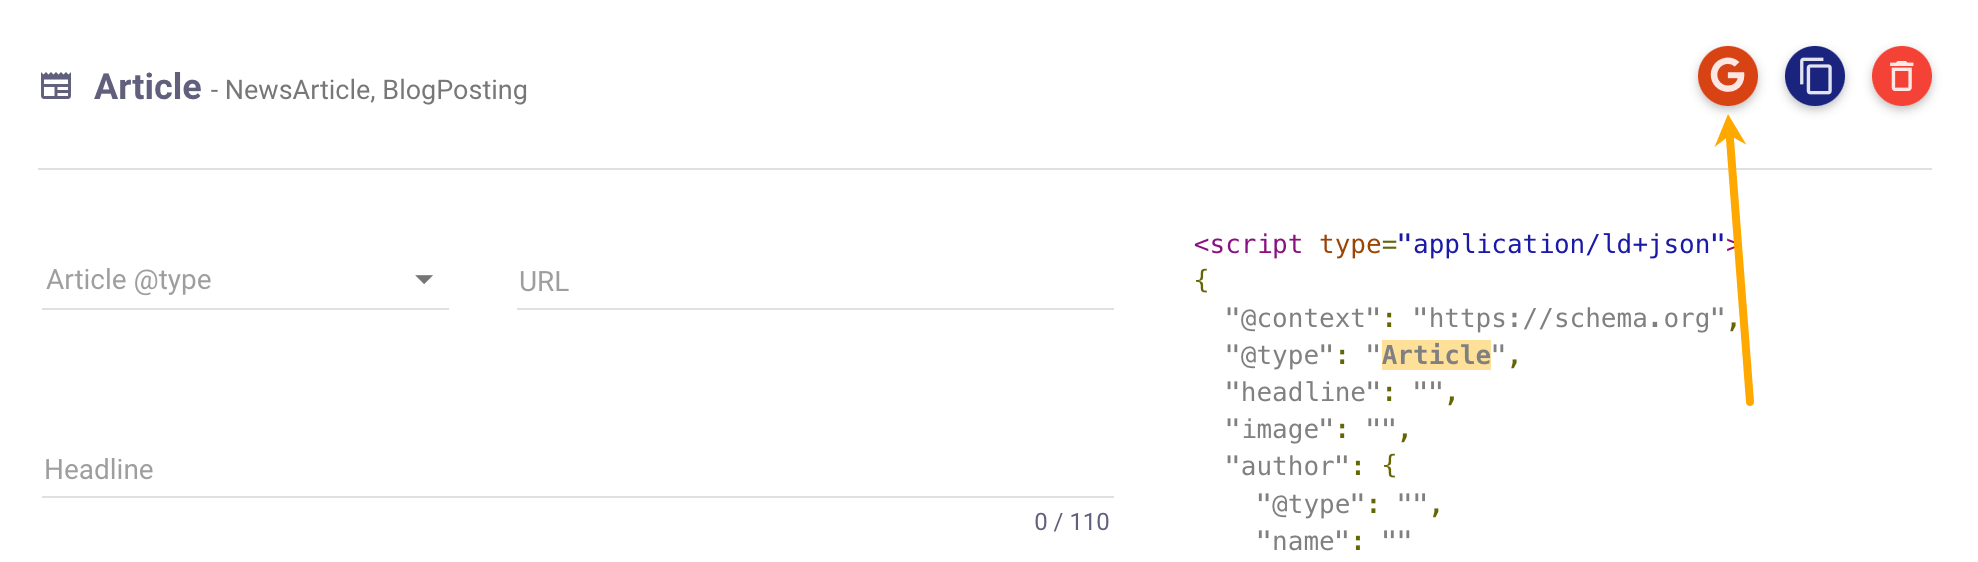
Task: Click the 0 / 110 character counter
Action: coord(1071,522)
